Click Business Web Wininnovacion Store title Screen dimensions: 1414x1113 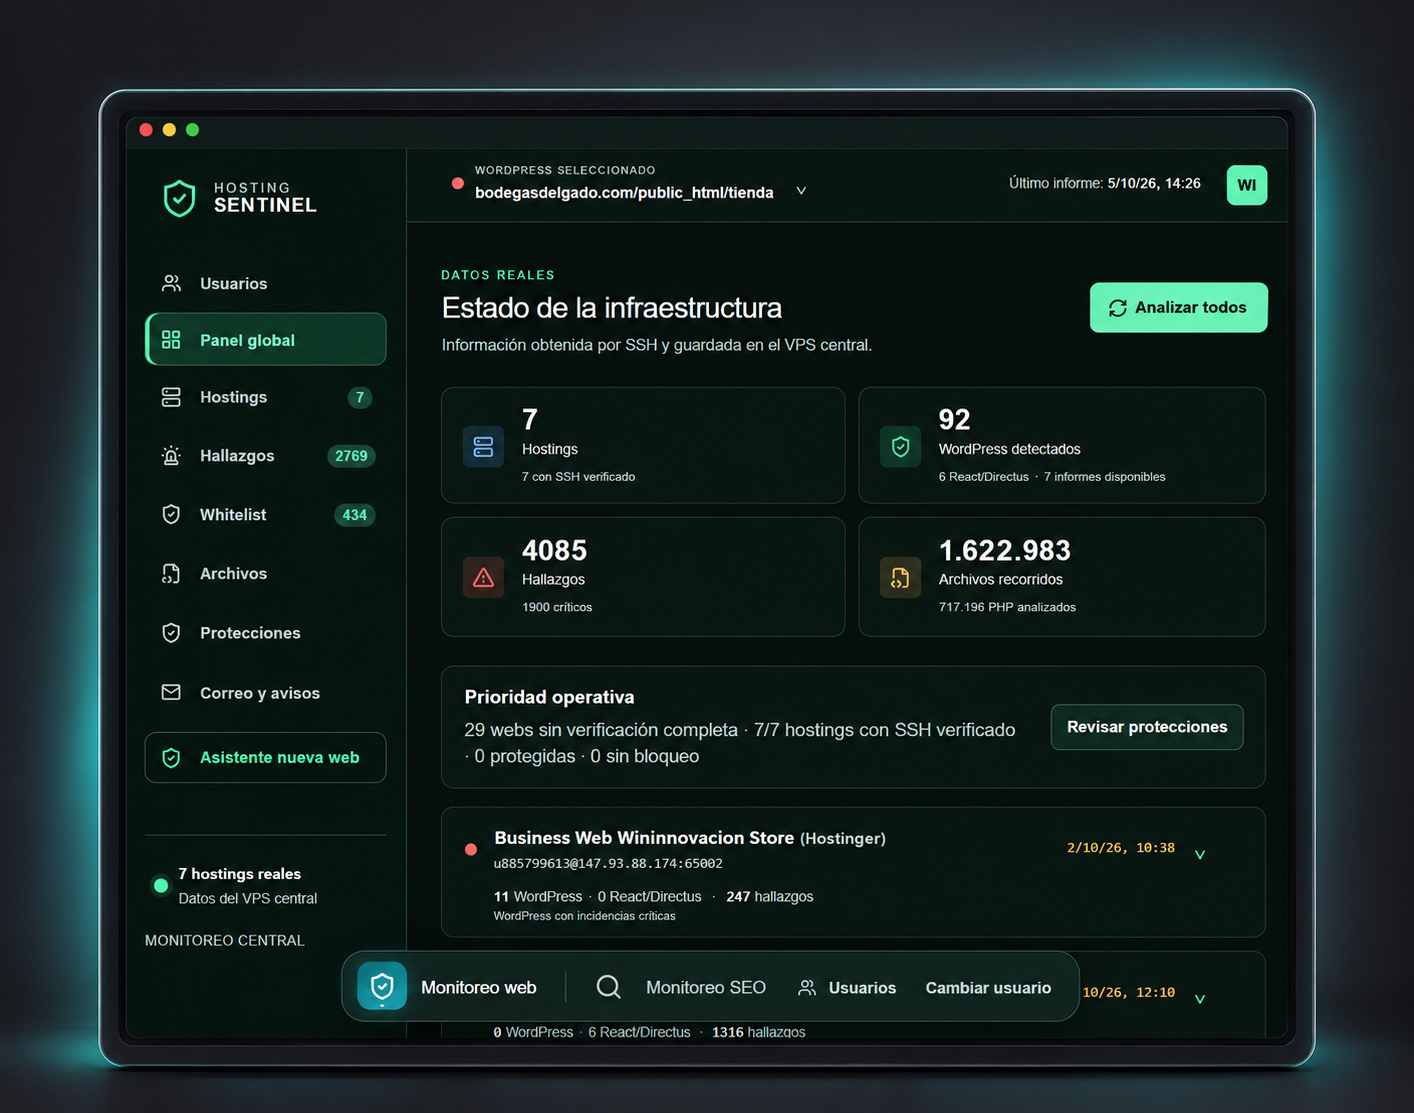pos(644,838)
